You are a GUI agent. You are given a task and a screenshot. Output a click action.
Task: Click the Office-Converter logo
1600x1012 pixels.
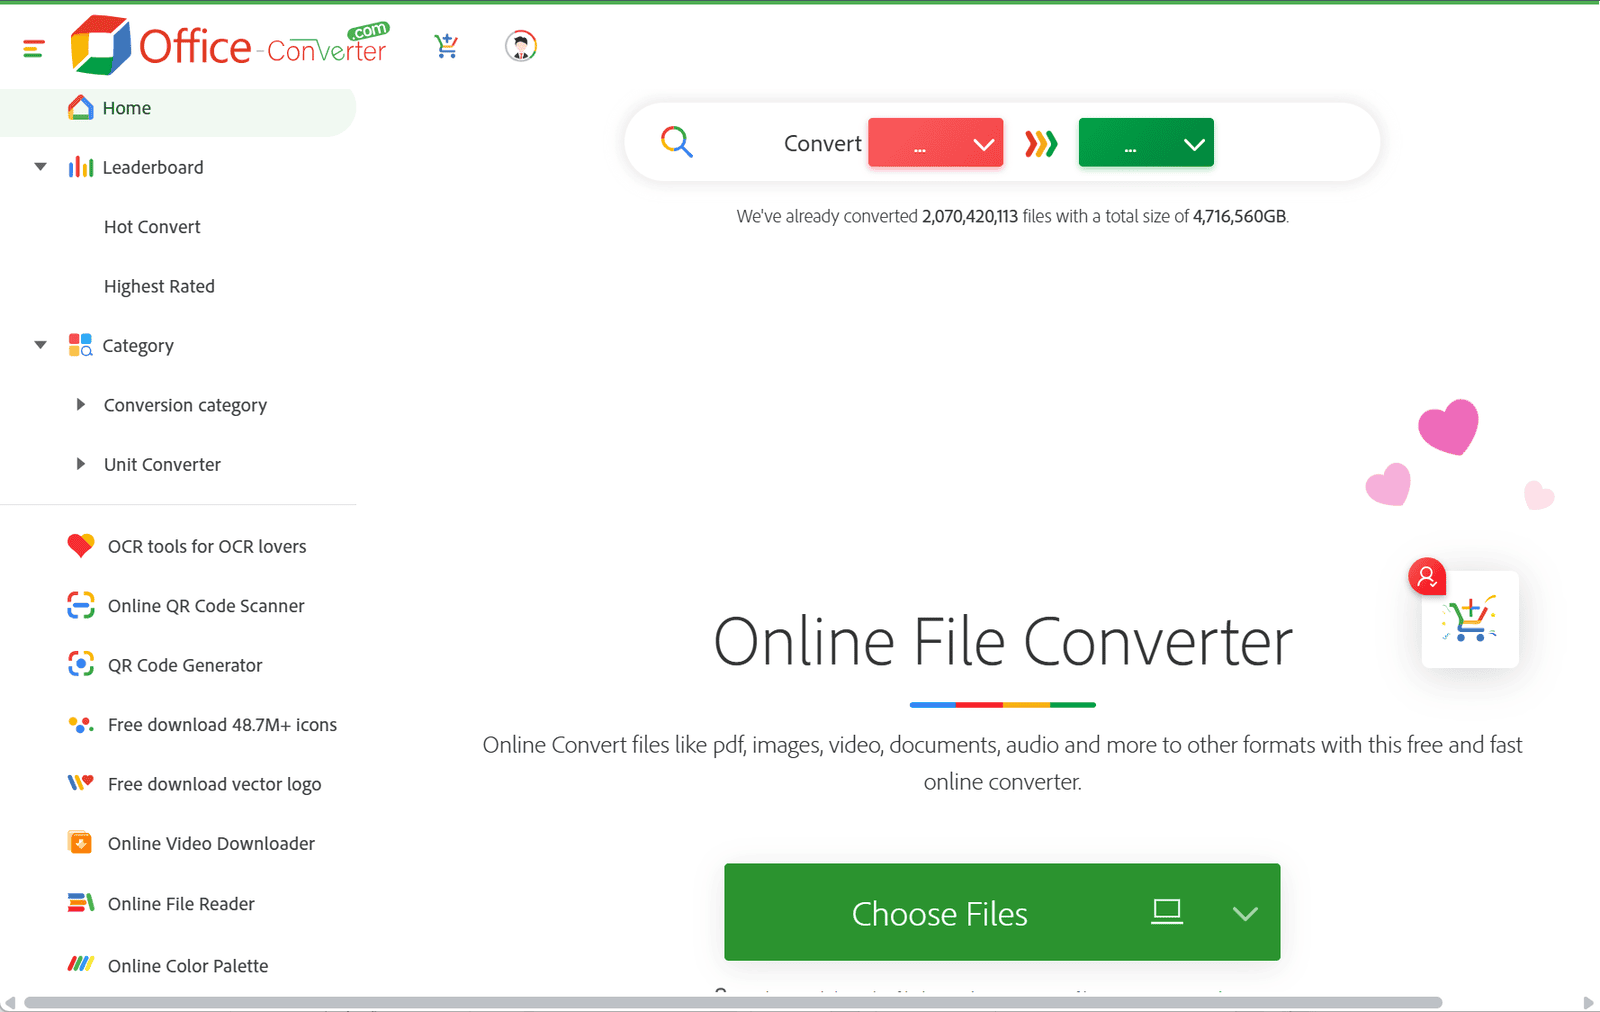pyautogui.click(x=228, y=44)
